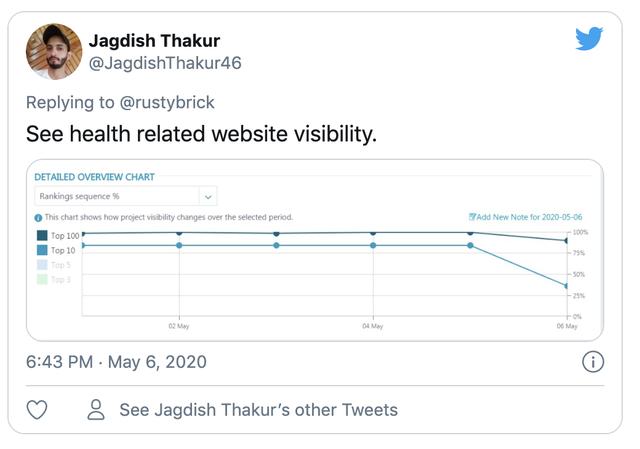Click the person silhouette icon
This screenshot has width=640, height=449.
coord(96,410)
